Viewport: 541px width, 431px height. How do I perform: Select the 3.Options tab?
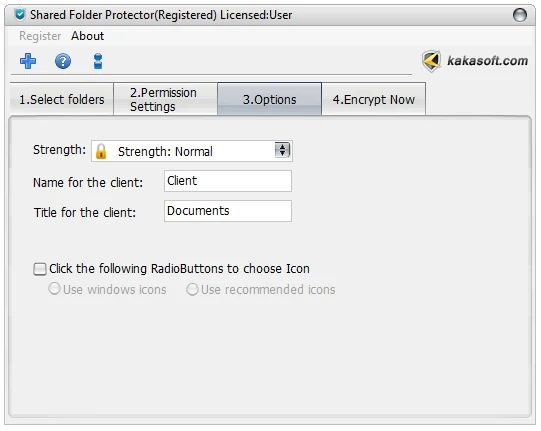(269, 99)
